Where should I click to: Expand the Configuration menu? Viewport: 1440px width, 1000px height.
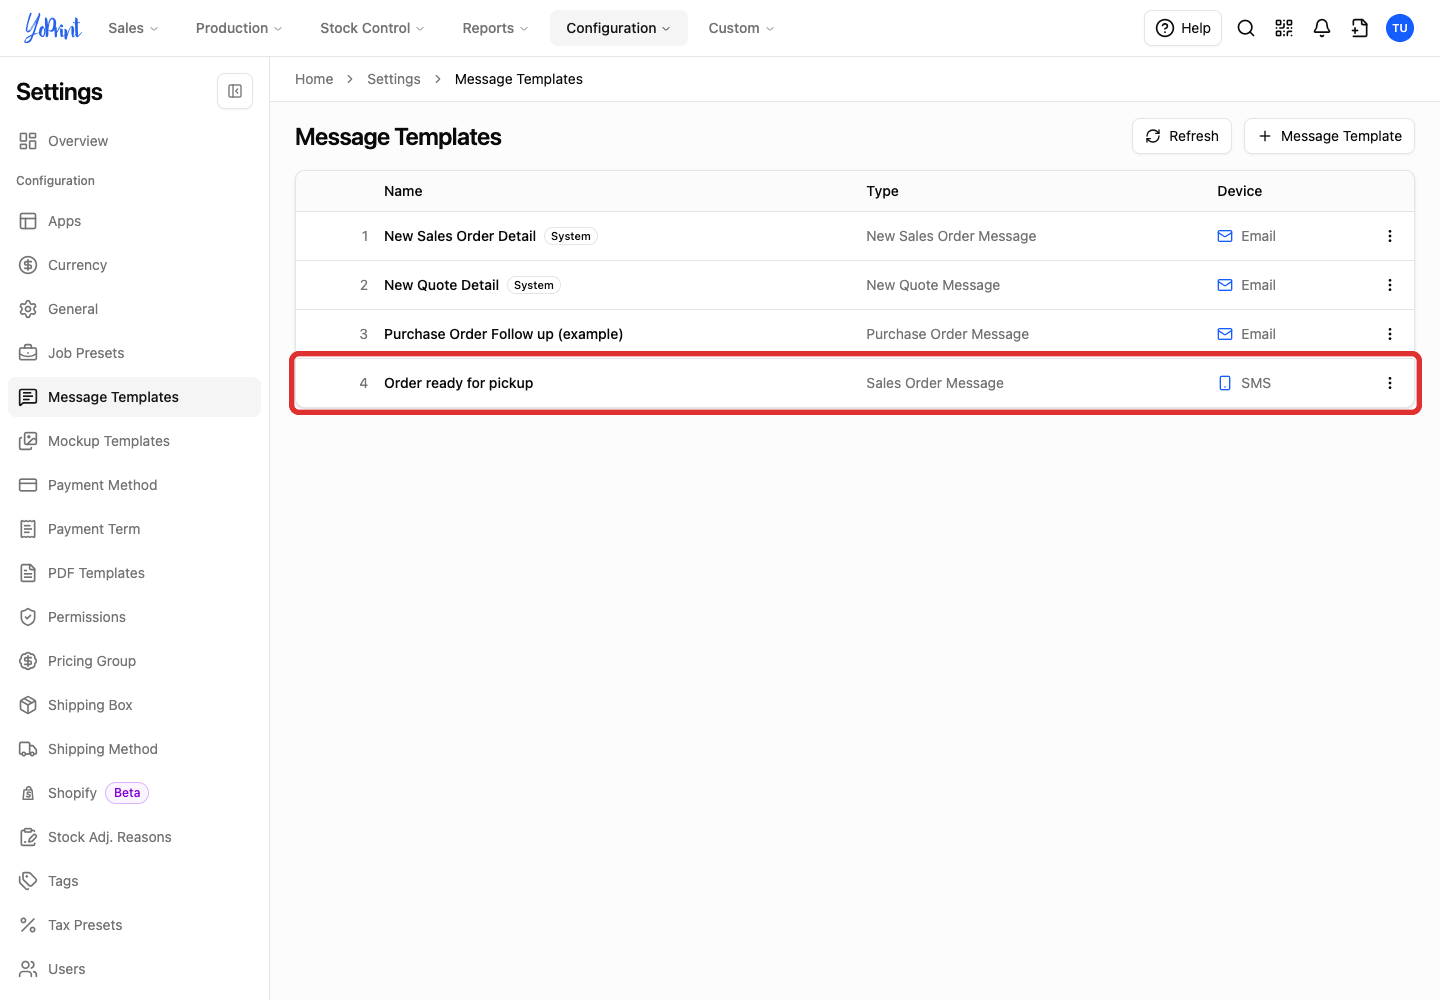(619, 28)
